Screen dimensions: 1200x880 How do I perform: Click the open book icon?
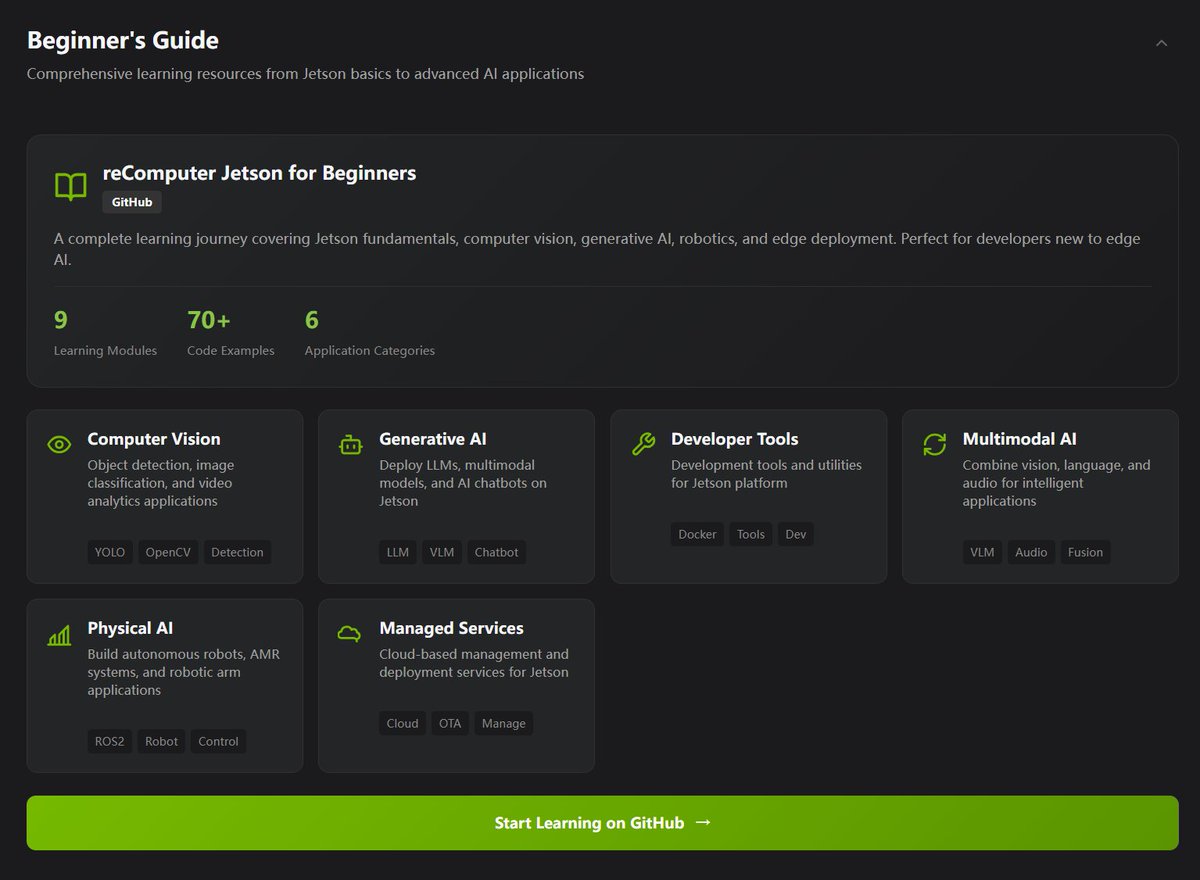point(70,186)
